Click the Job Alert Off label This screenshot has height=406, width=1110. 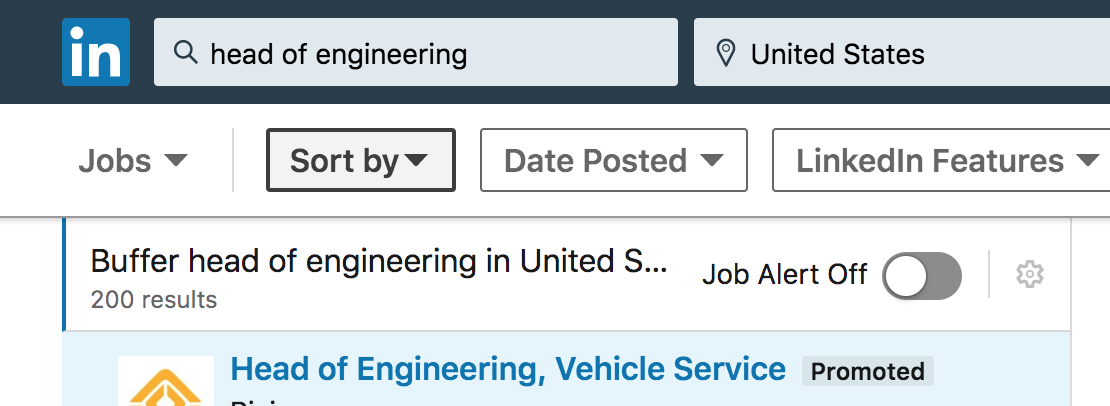(784, 274)
